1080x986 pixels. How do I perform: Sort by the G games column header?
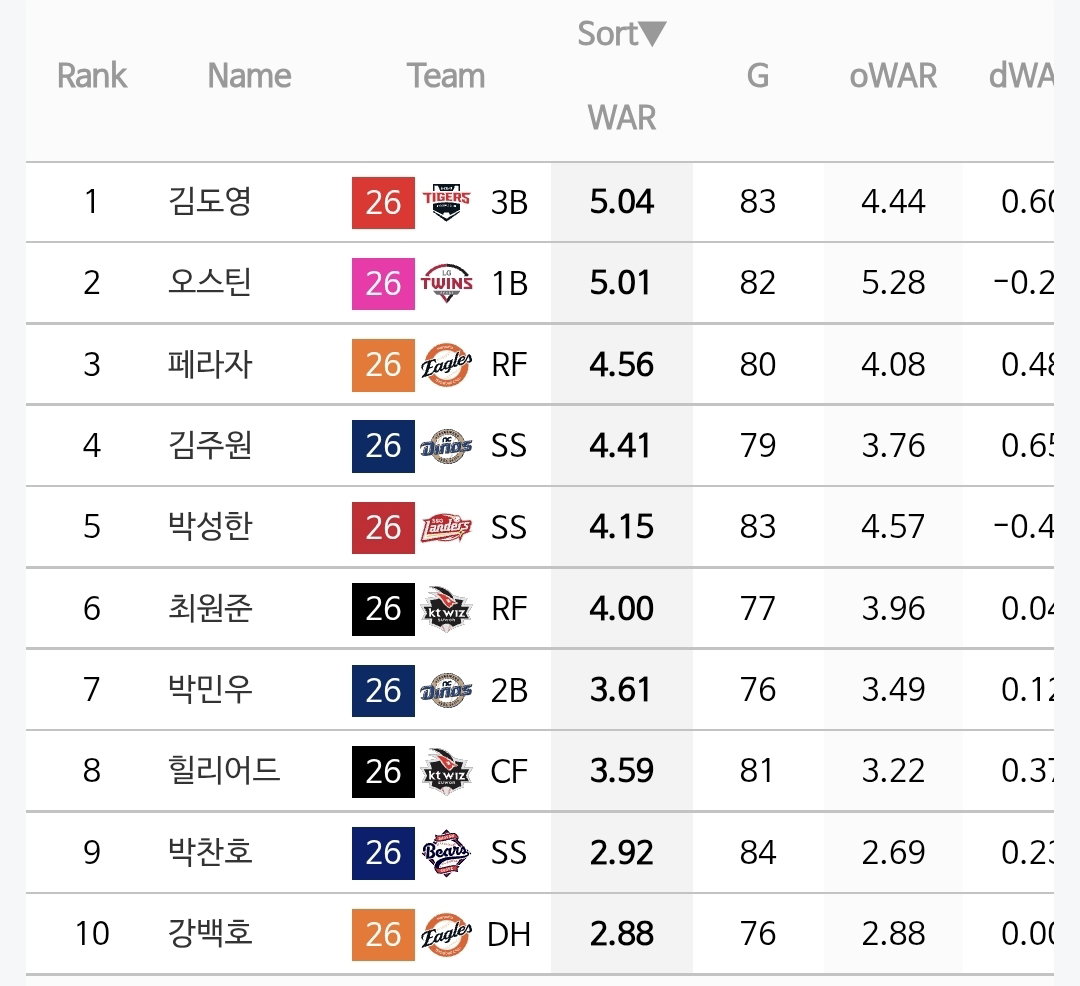click(758, 76)
